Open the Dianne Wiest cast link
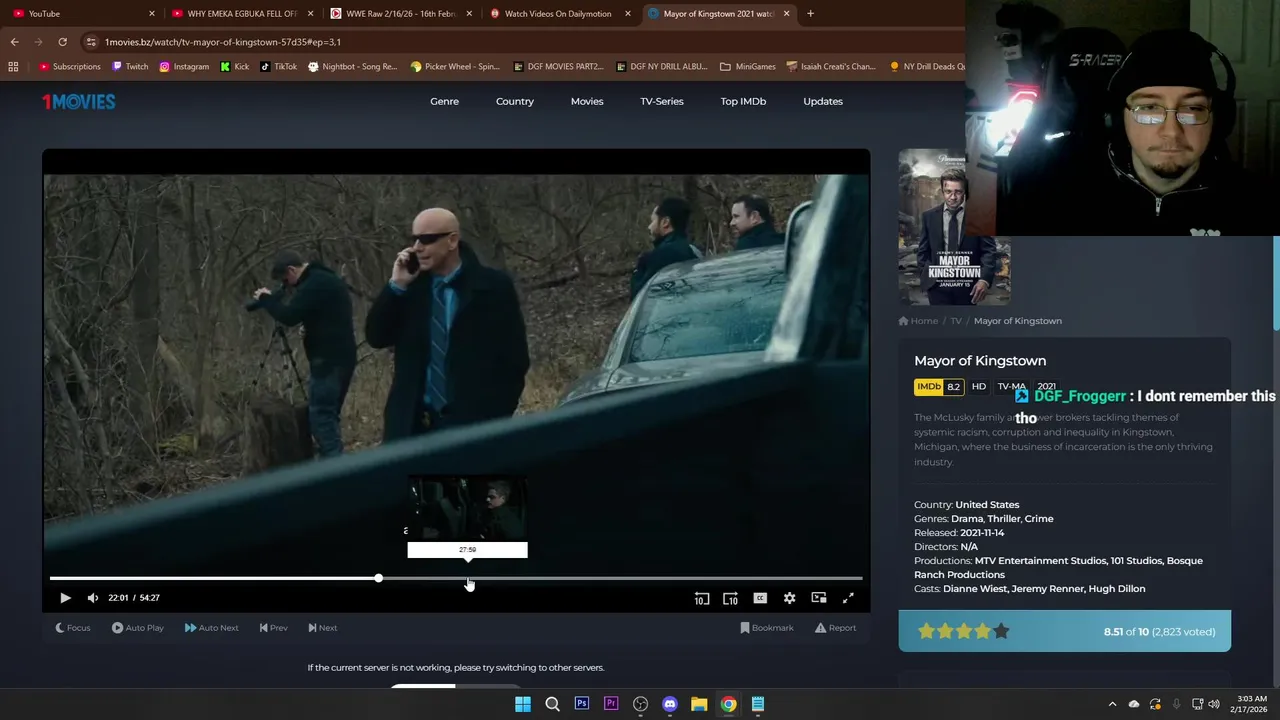This screenshot has width=1280, height=720. [974, 589]
